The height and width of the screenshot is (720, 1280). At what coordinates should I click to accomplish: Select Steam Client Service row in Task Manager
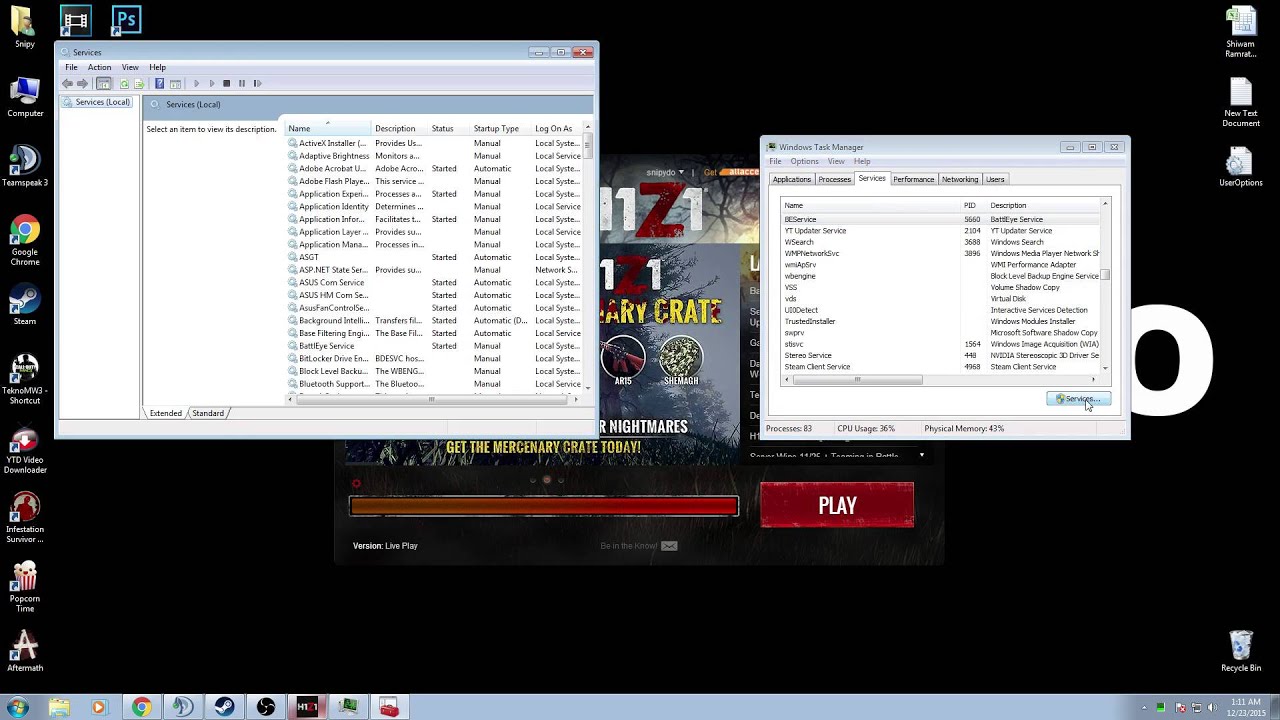(940, 367)
